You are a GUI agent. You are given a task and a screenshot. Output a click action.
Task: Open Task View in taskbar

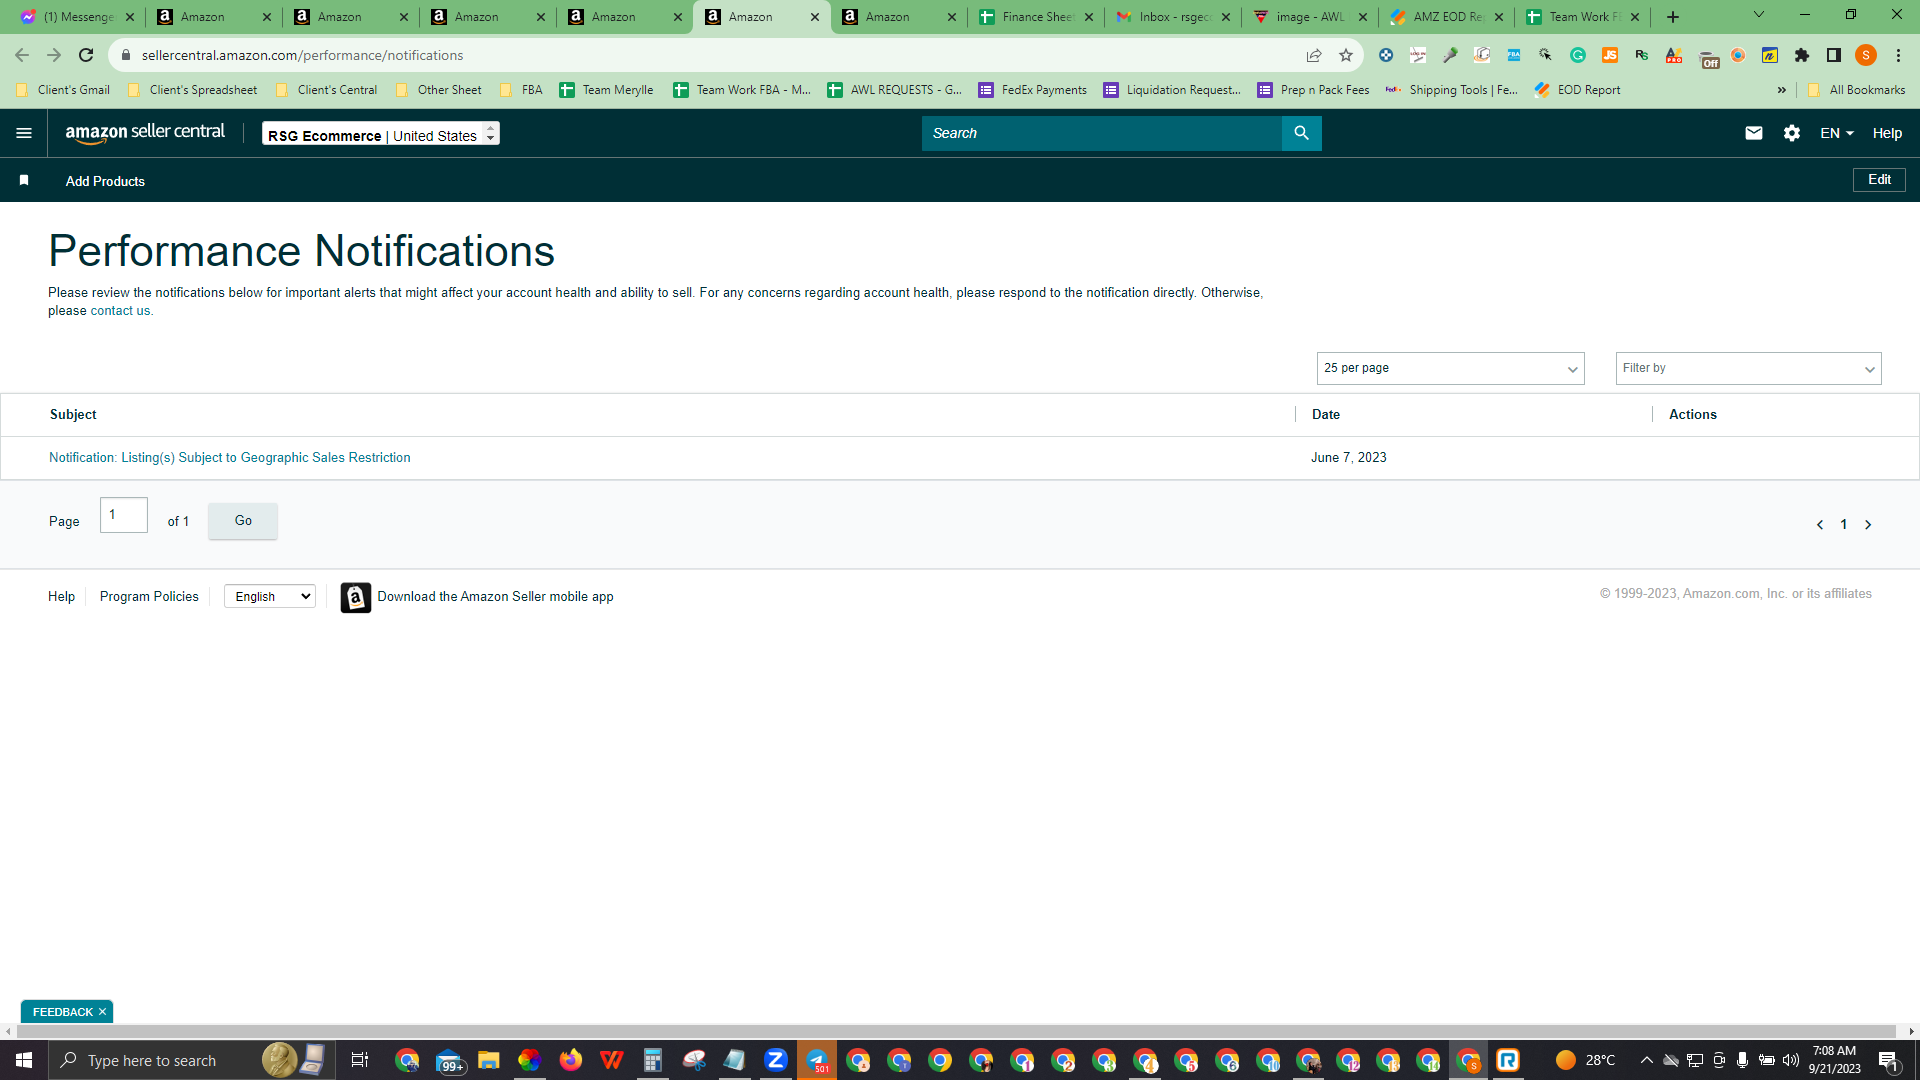coord(360,1060)
